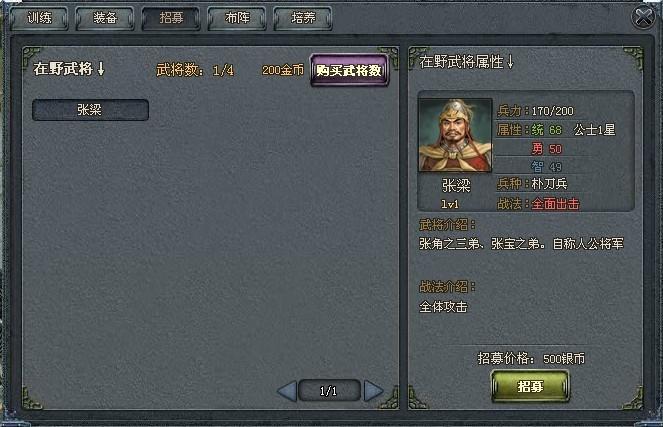Click the 朴刀兵 troop type text

[x=549, y=184]
